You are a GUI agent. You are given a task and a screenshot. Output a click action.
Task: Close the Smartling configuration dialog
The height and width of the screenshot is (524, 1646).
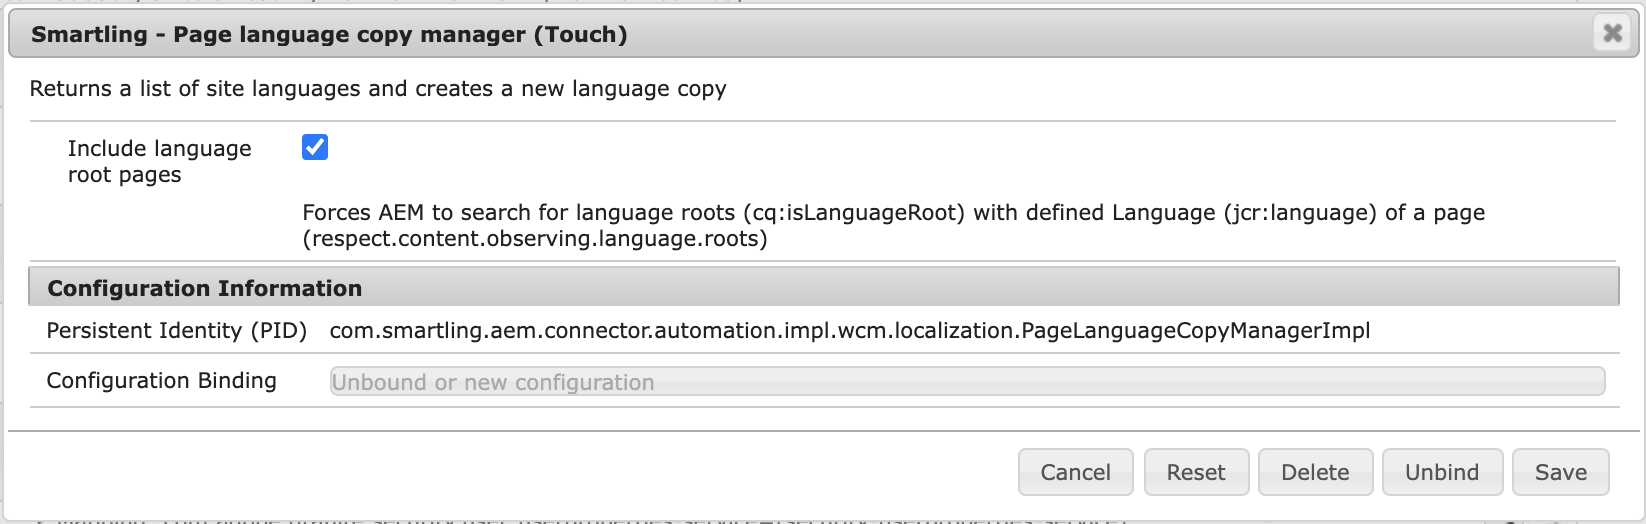coord(1612,34)
